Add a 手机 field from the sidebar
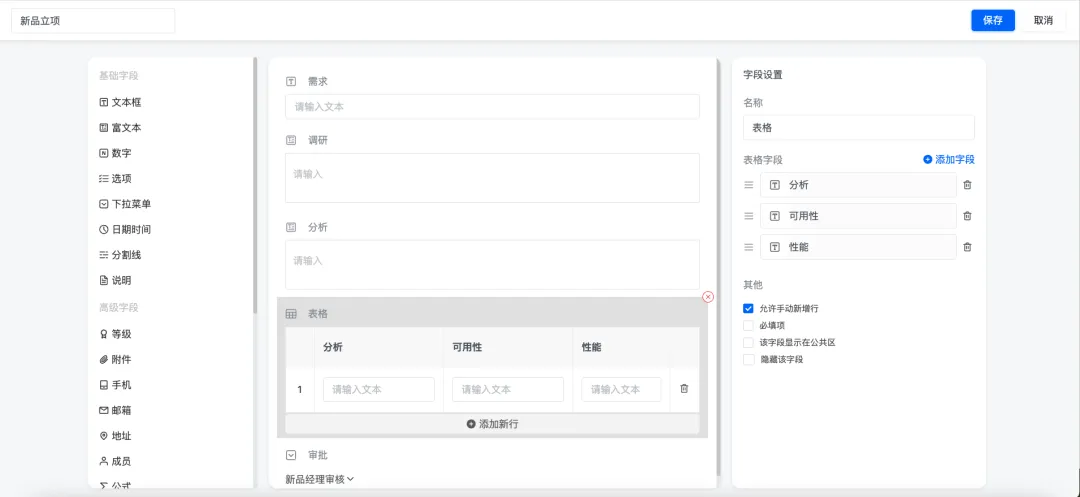1080x497 pixels. point(115,385)
